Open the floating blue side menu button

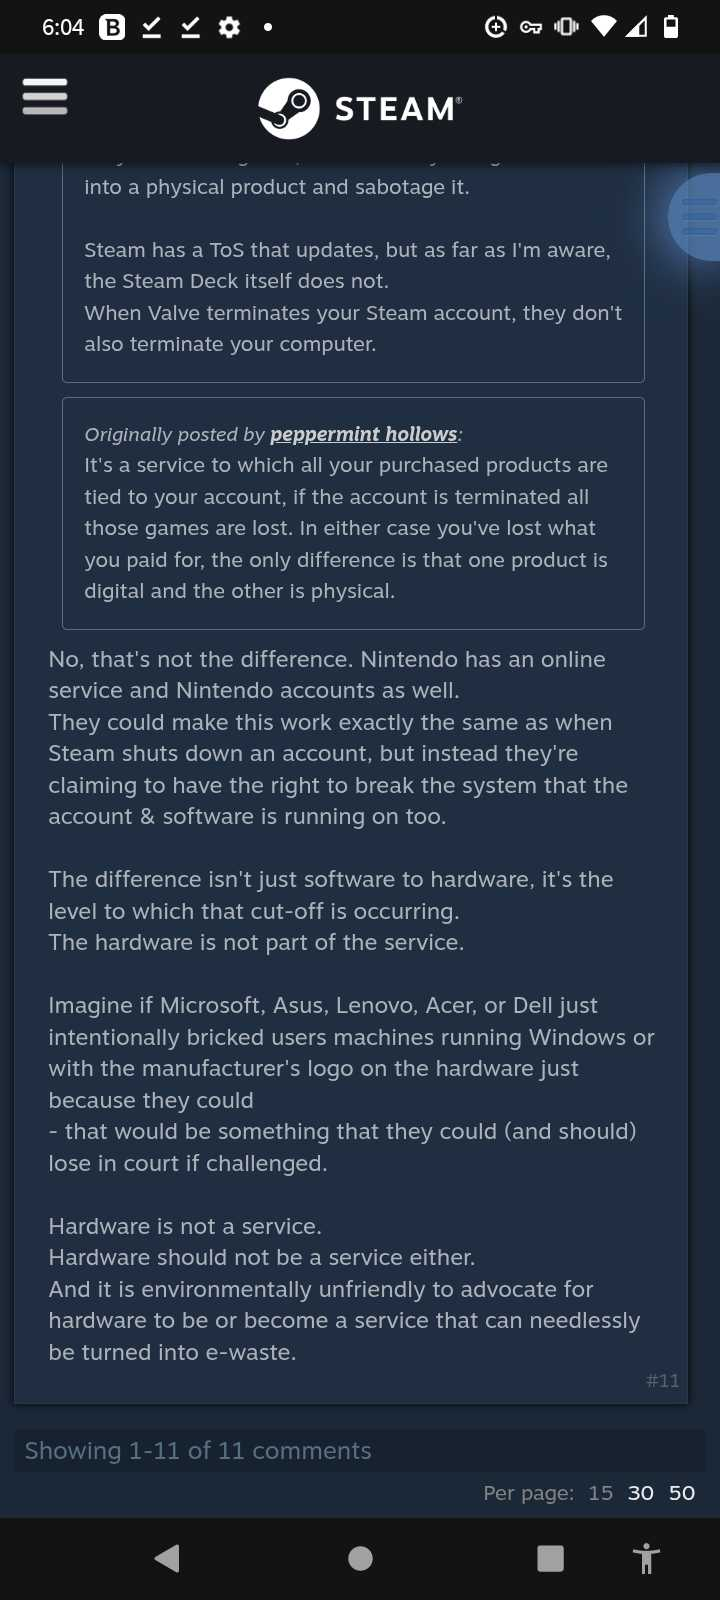click(696, 217)
